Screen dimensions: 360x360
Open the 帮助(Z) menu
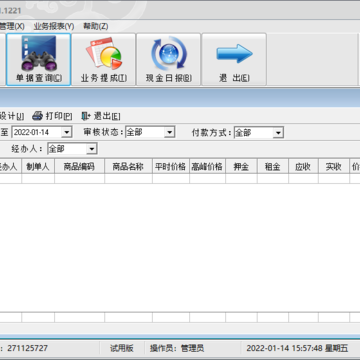click(95, 26)
